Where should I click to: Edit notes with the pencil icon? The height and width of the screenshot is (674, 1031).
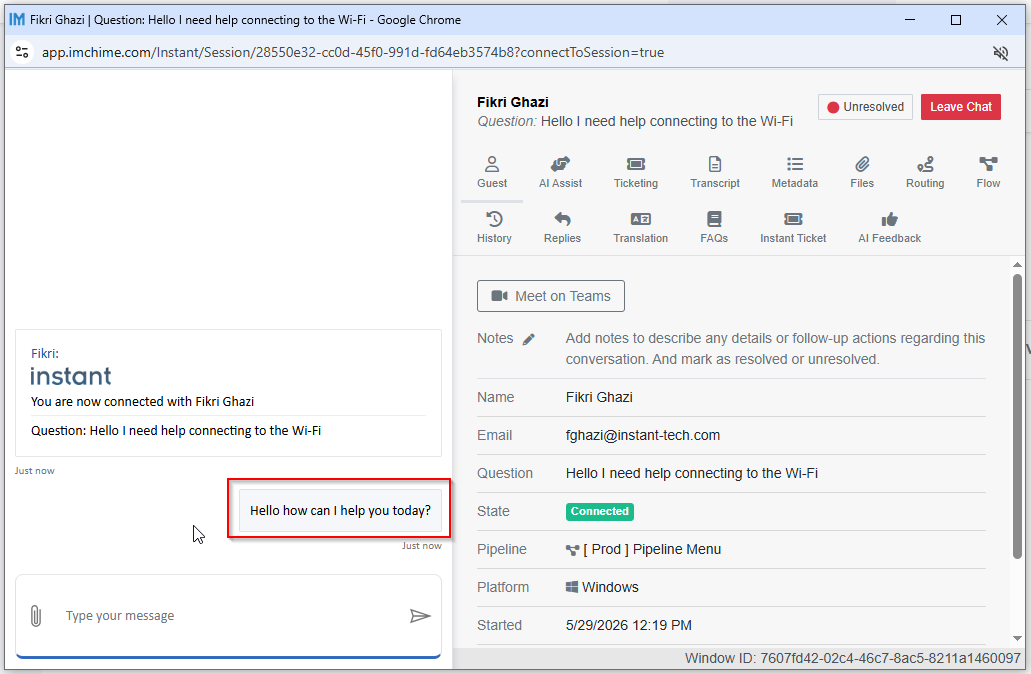click(x=529, y=339)
